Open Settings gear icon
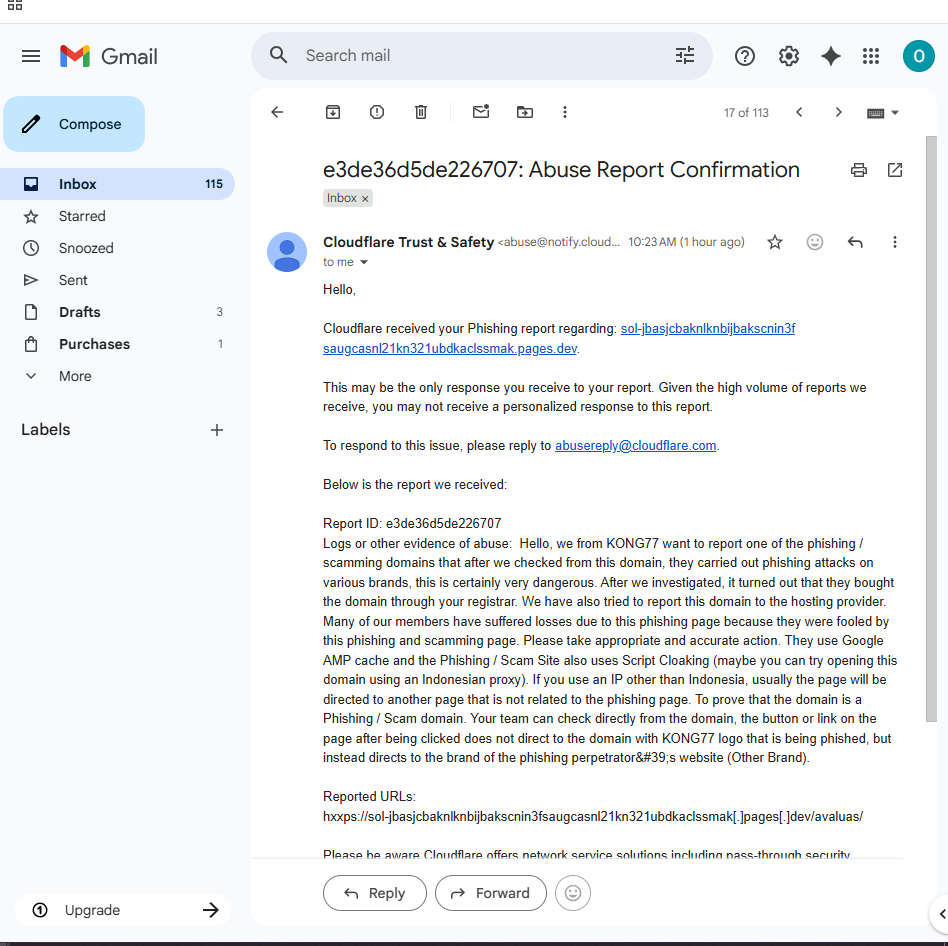948x946 pixels. point(788,56)
